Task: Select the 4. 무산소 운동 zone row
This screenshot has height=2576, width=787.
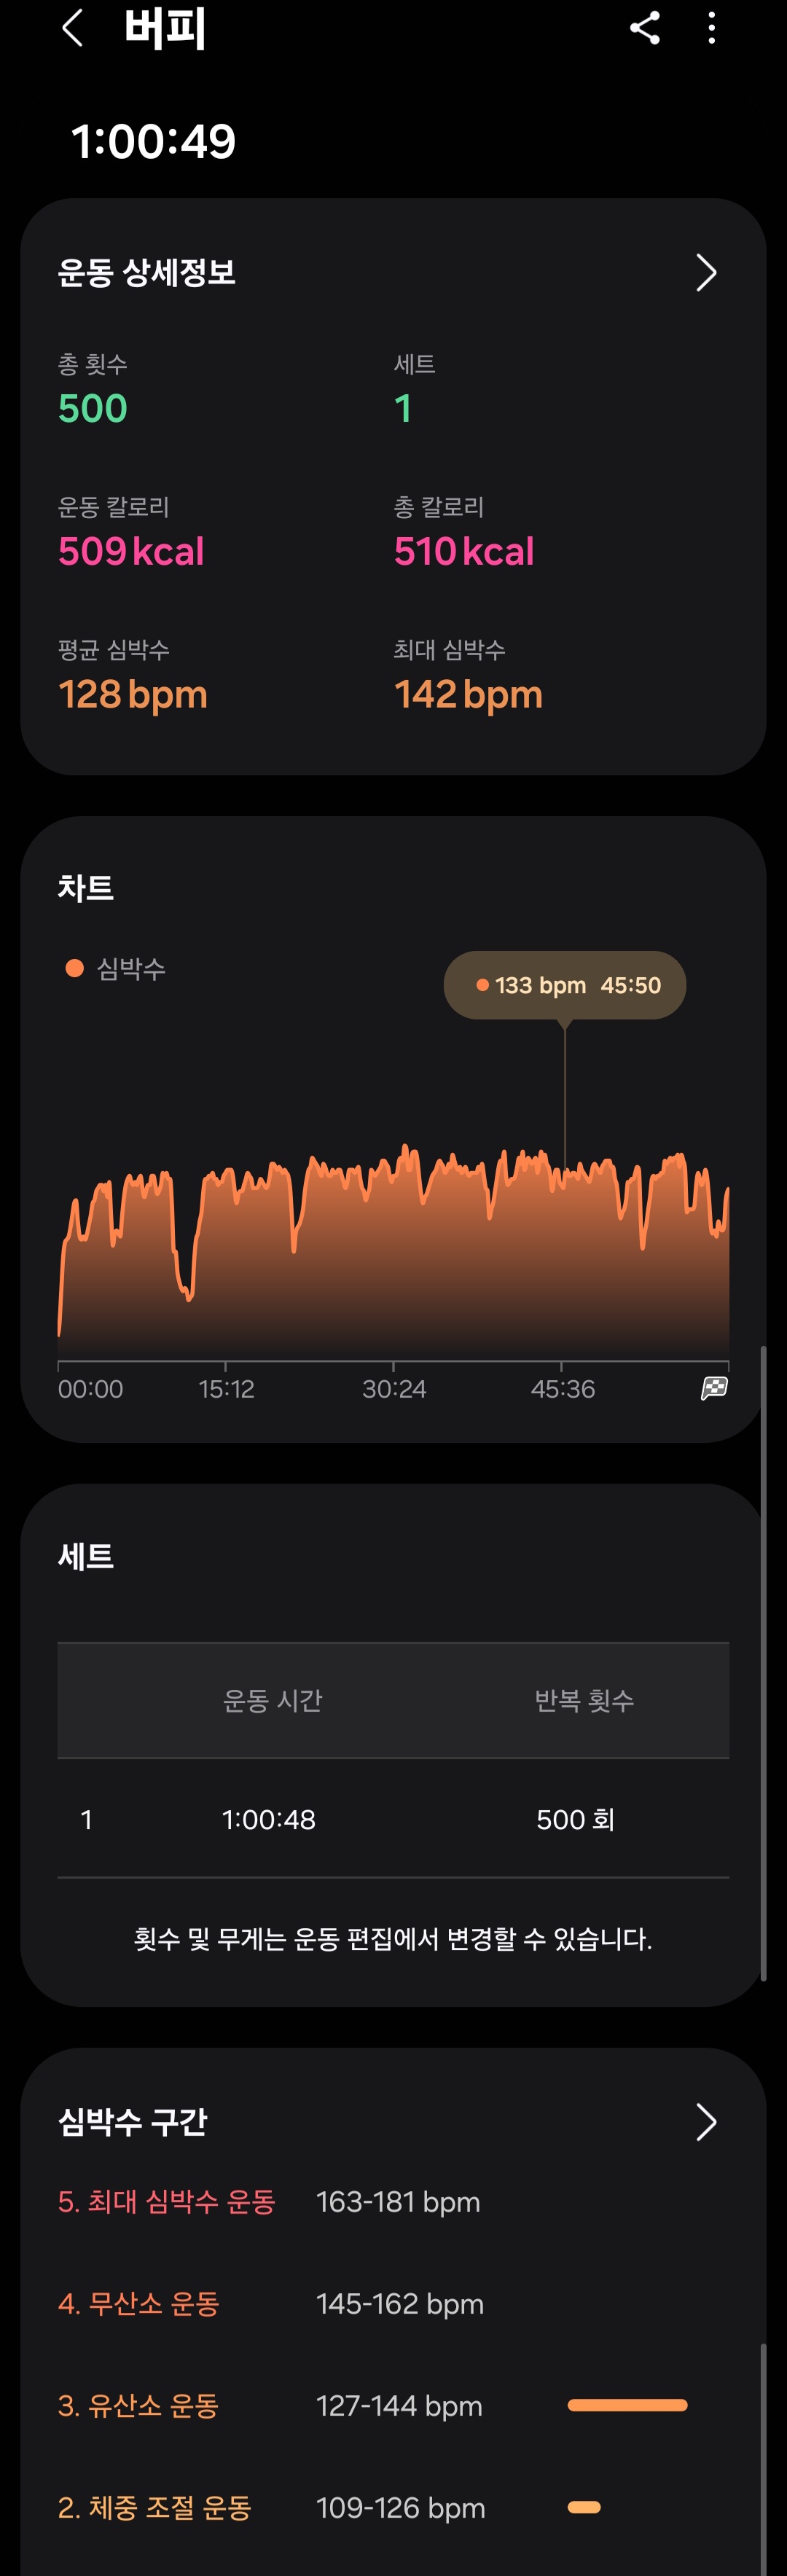Action: click(x=393, y=2304)
